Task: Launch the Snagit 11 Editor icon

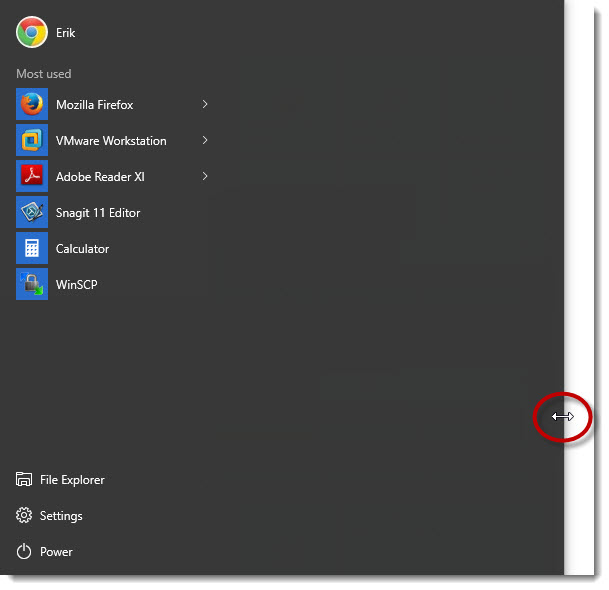Action: 32,212
